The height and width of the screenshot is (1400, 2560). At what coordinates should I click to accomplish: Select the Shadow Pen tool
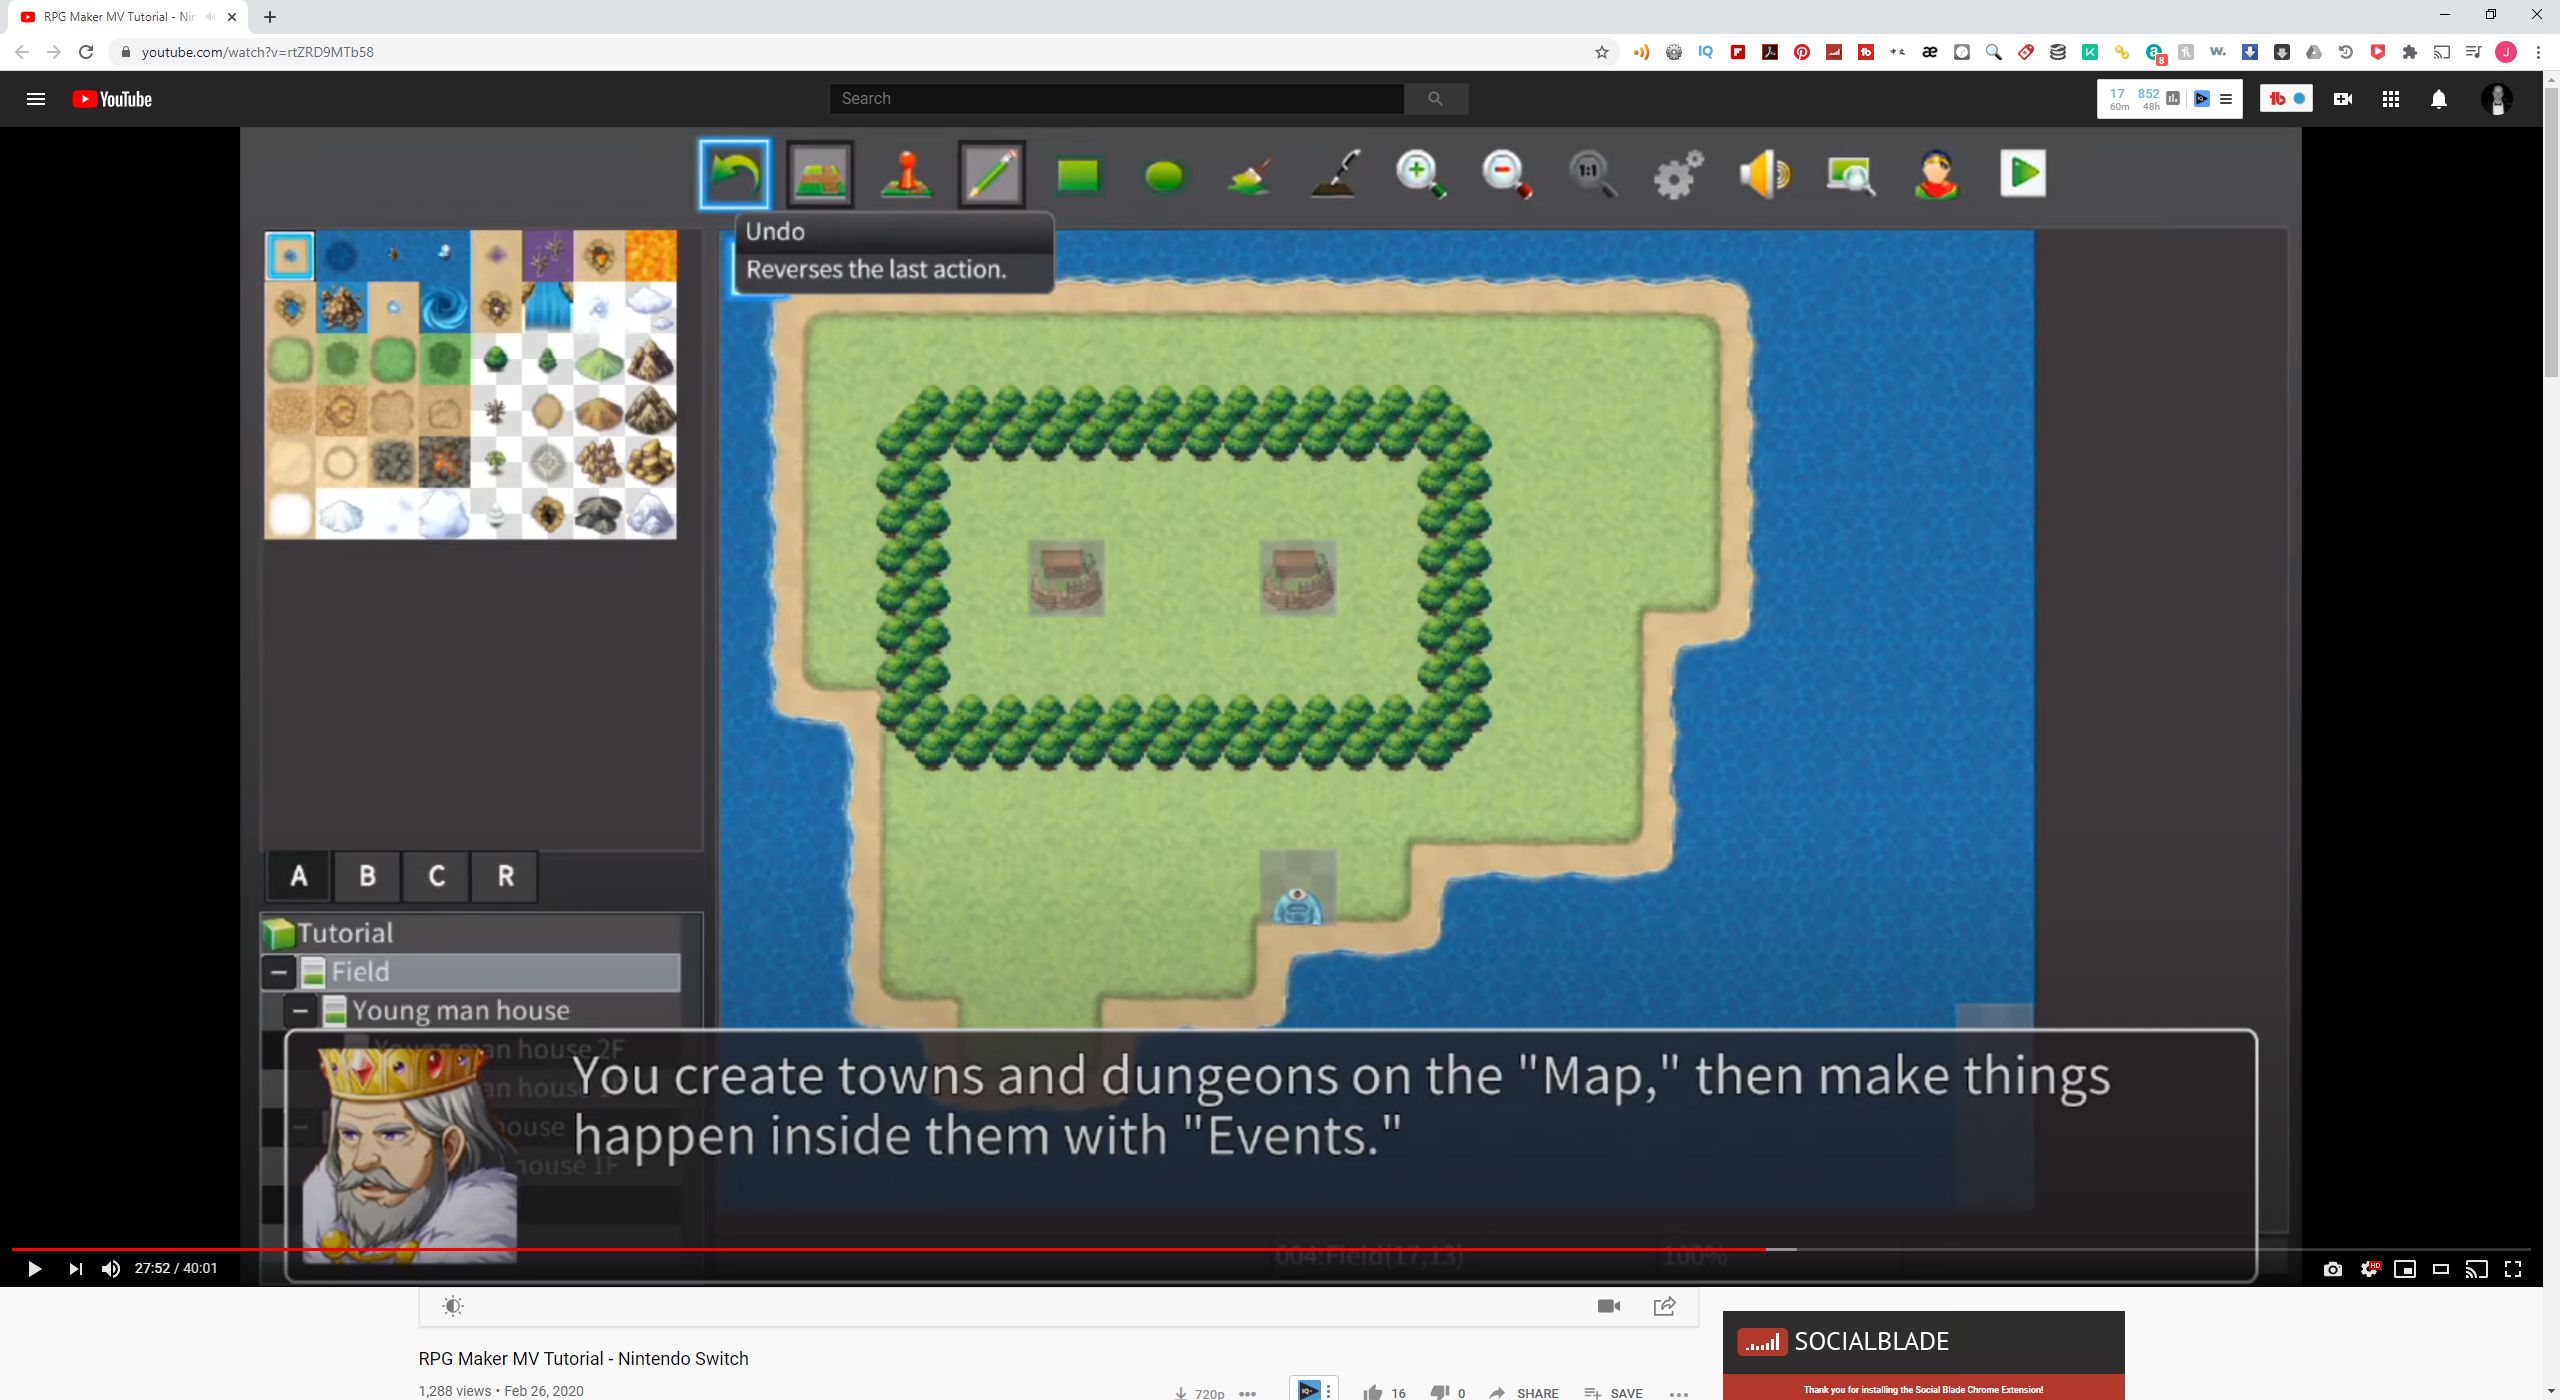(1336, 174)
